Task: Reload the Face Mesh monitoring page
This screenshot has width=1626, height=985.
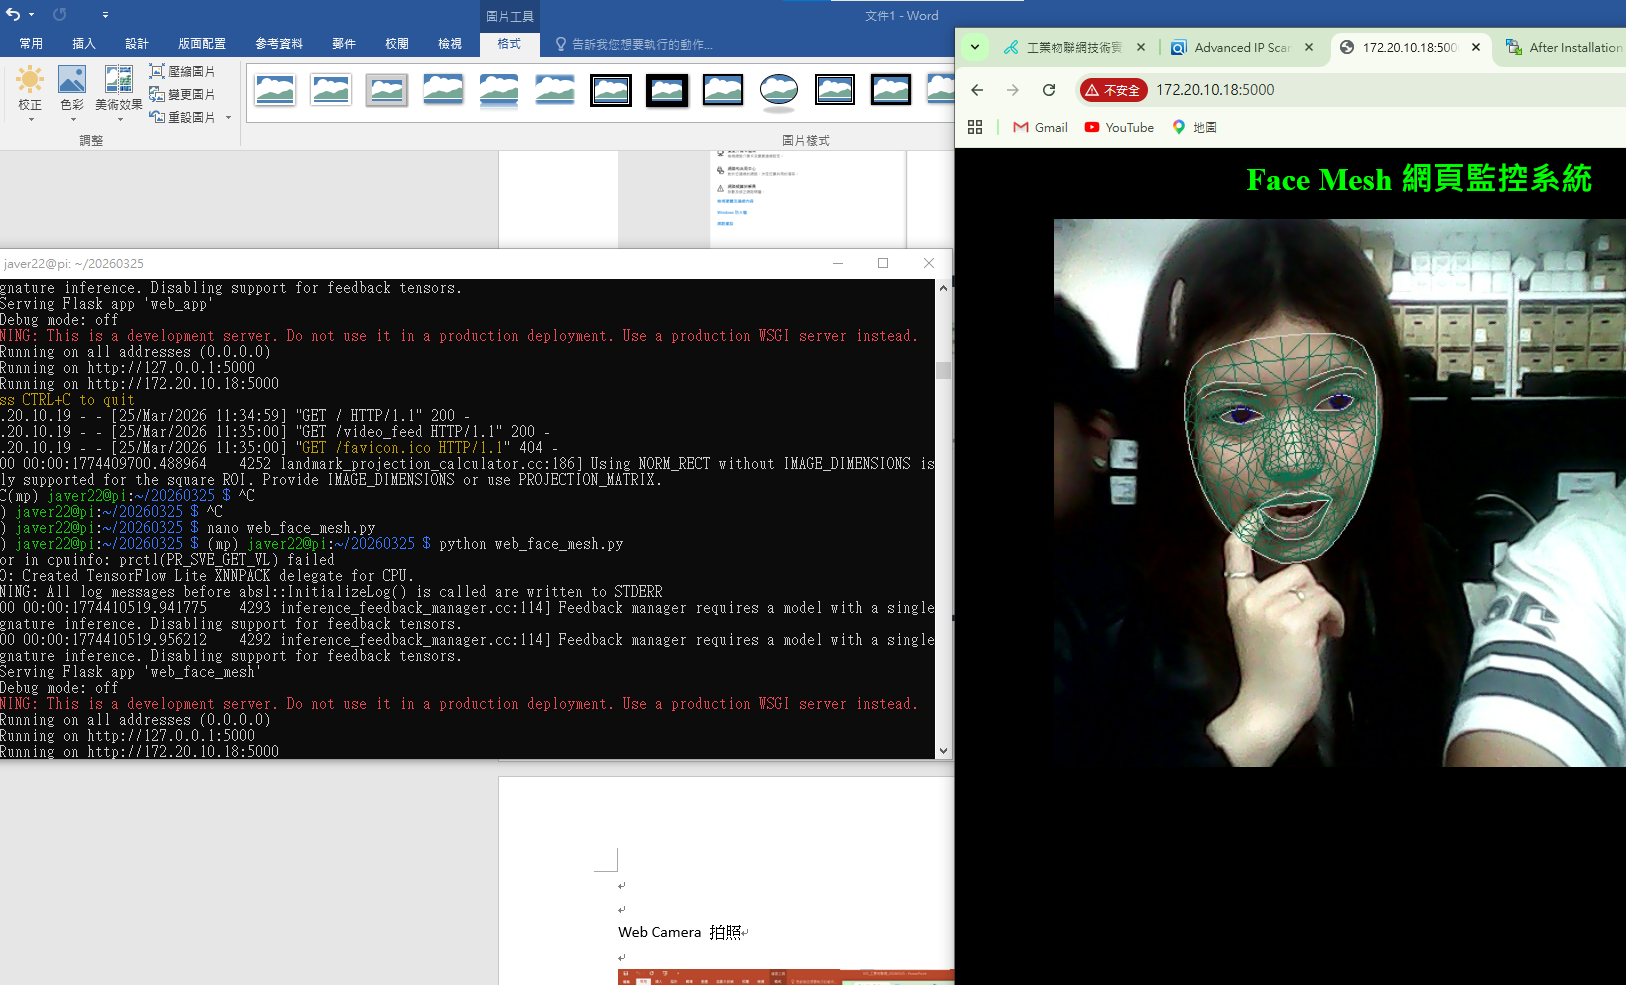Action: [1048, 90]
